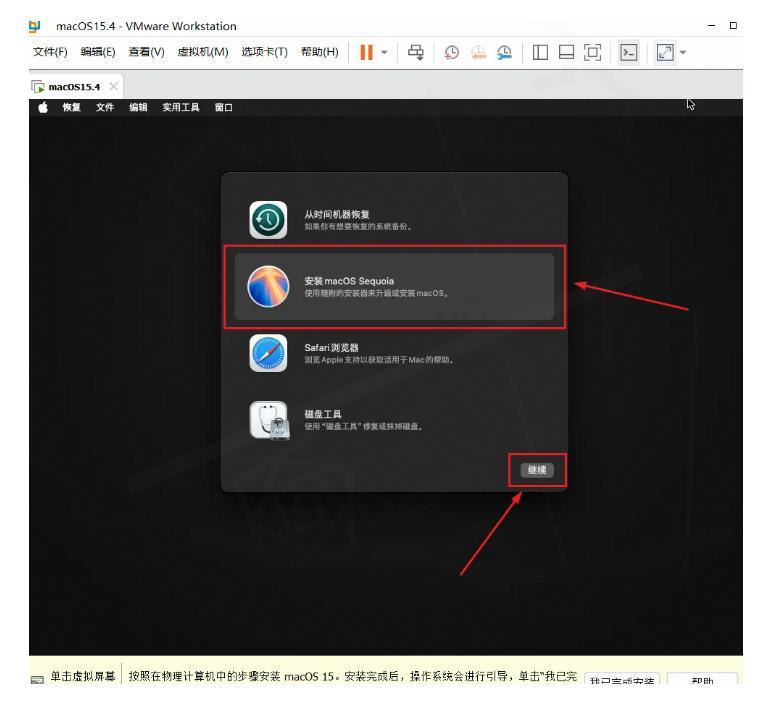The width and height of the screenshot is (772, 705).
Task: Toggle the library sidebar panel icon
Action: [x=540, y=52]
